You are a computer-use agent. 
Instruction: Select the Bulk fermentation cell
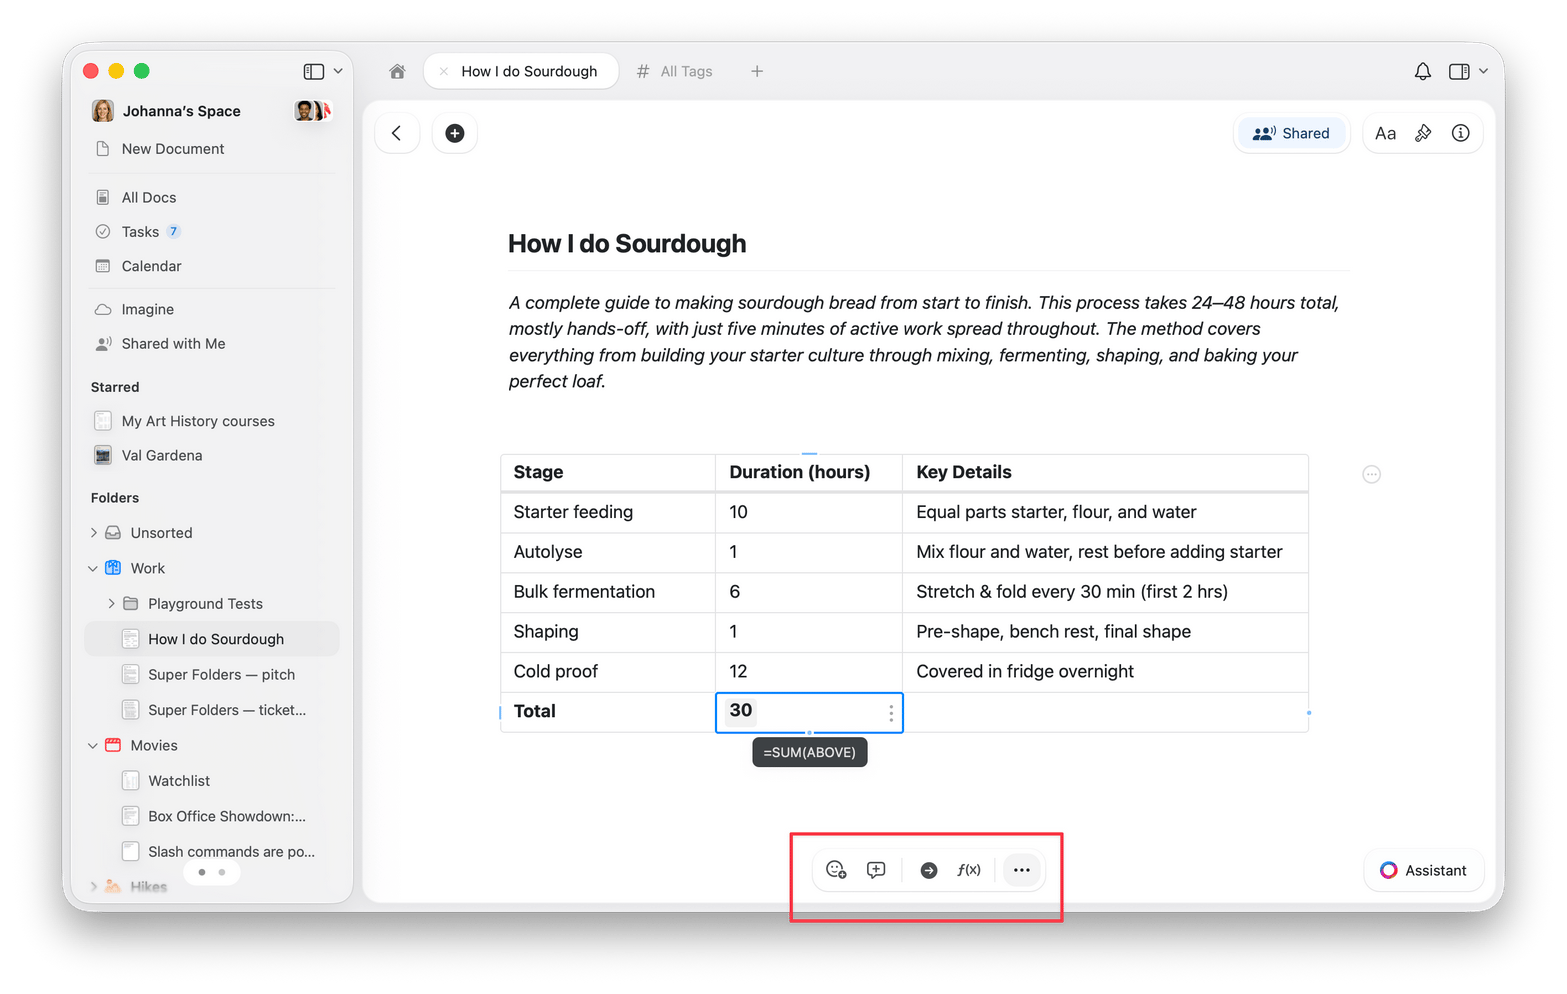pyautogui.click(x=608, y=592)
